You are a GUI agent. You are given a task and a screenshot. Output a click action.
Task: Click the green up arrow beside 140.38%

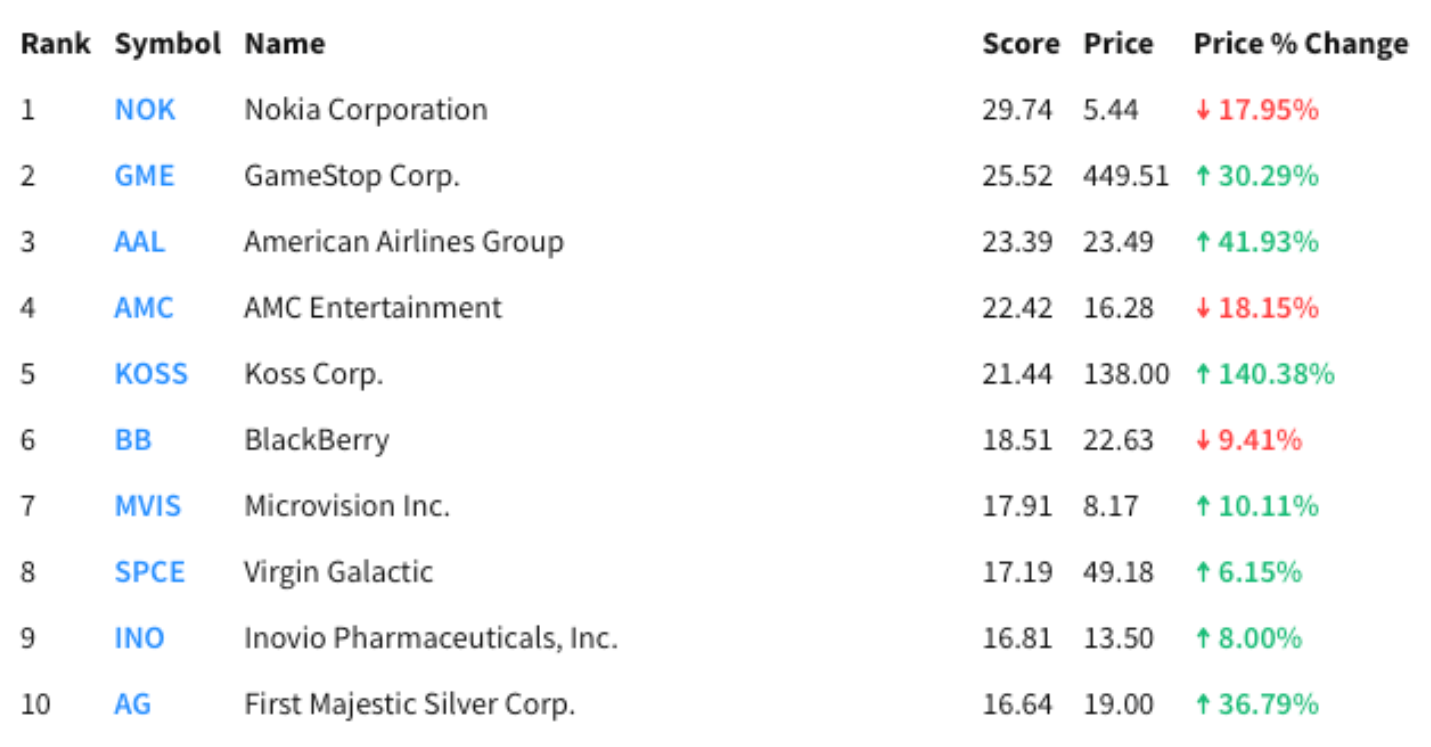click(x=1202, y=375)
